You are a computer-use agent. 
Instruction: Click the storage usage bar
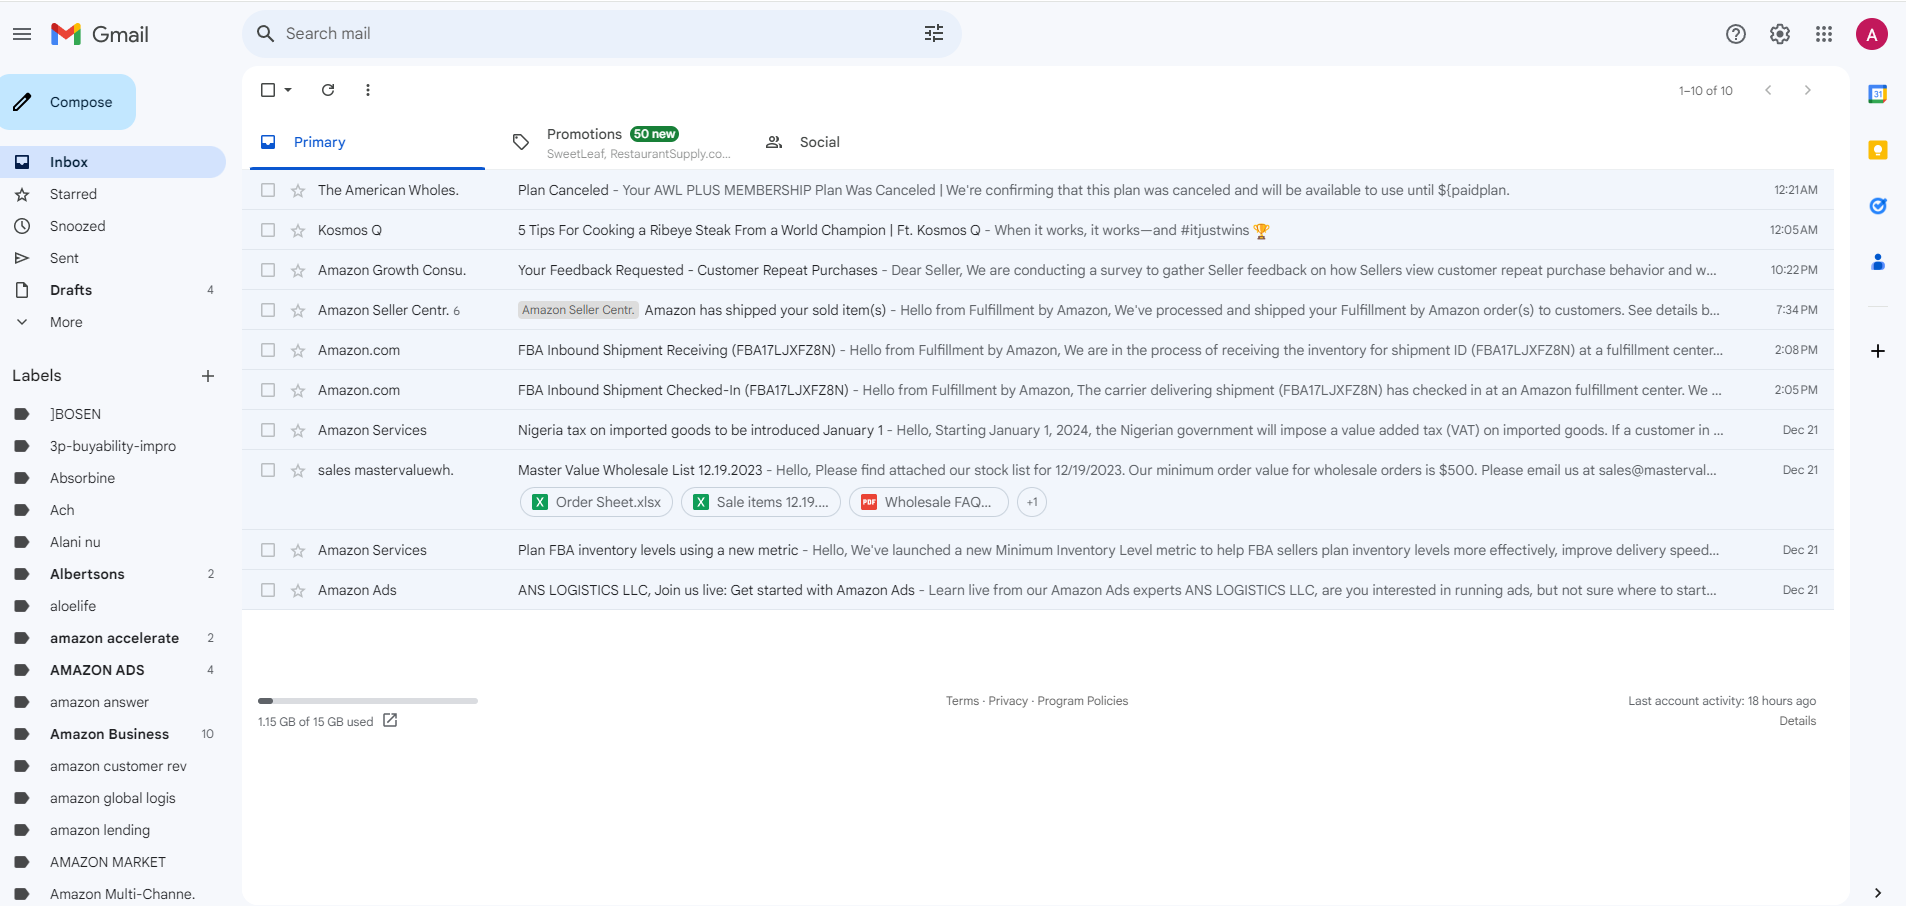tap(368, 701)
